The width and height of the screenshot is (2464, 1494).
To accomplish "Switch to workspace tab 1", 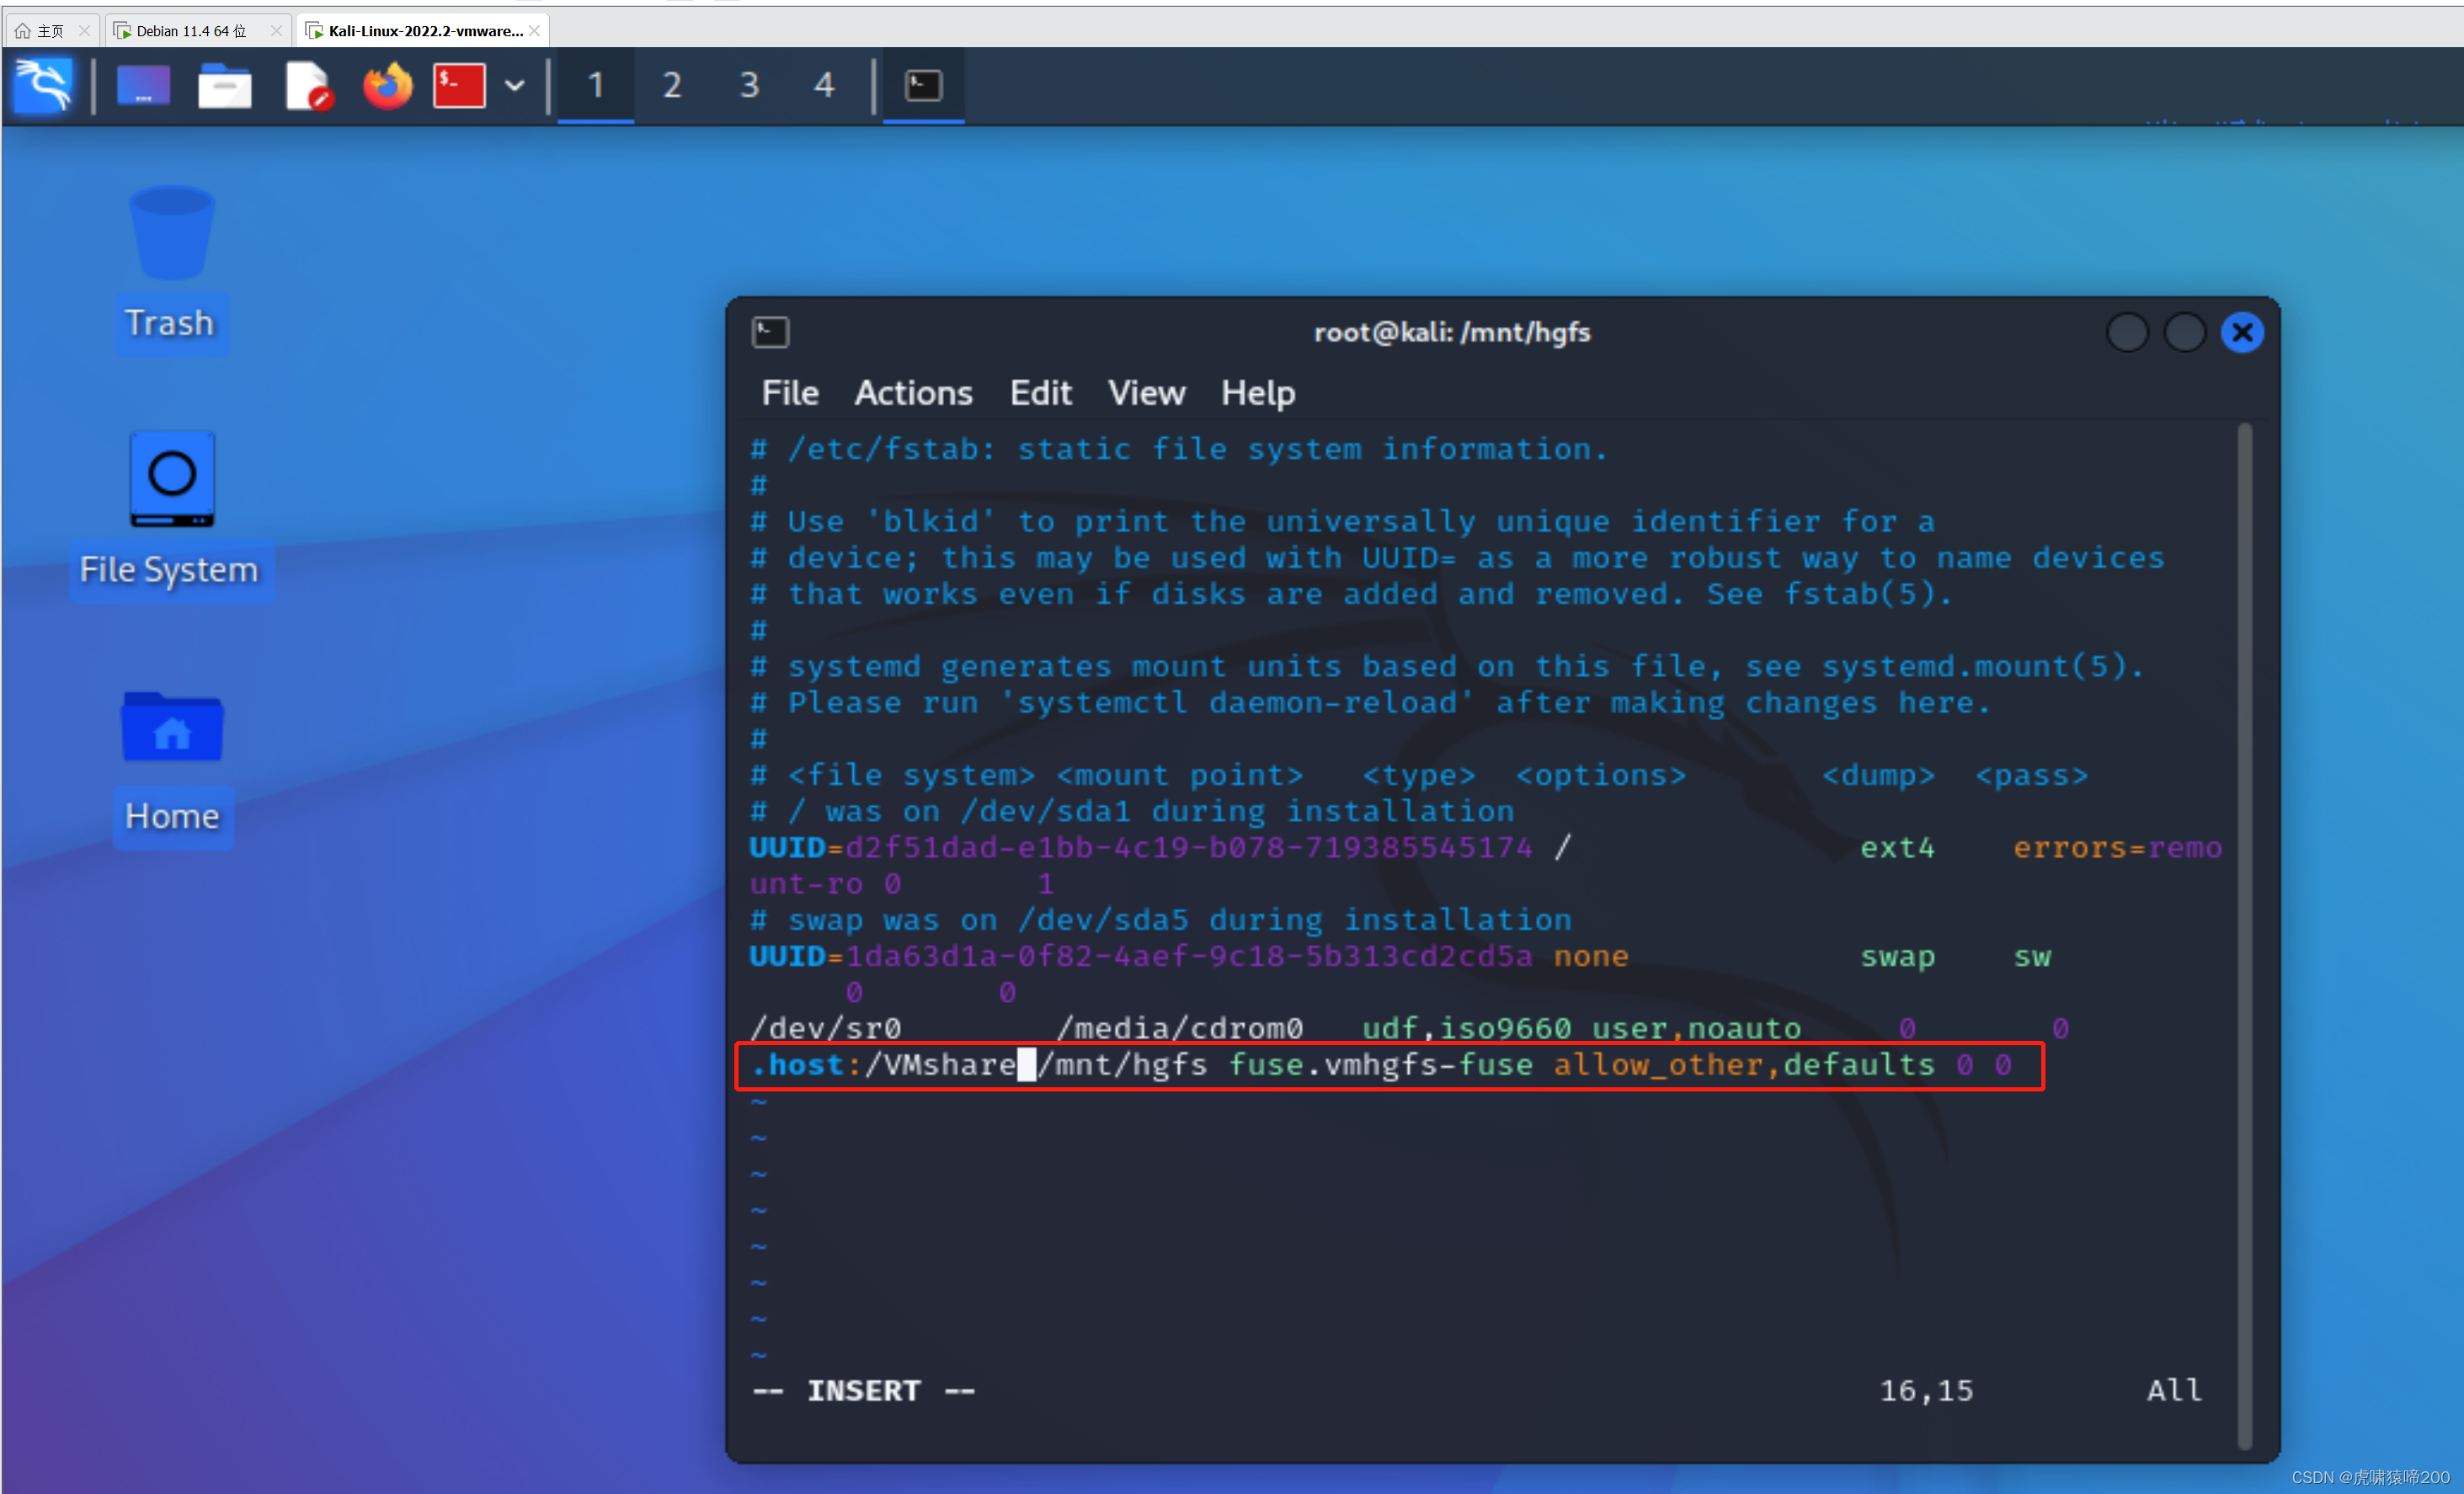I will click(597, 84).
